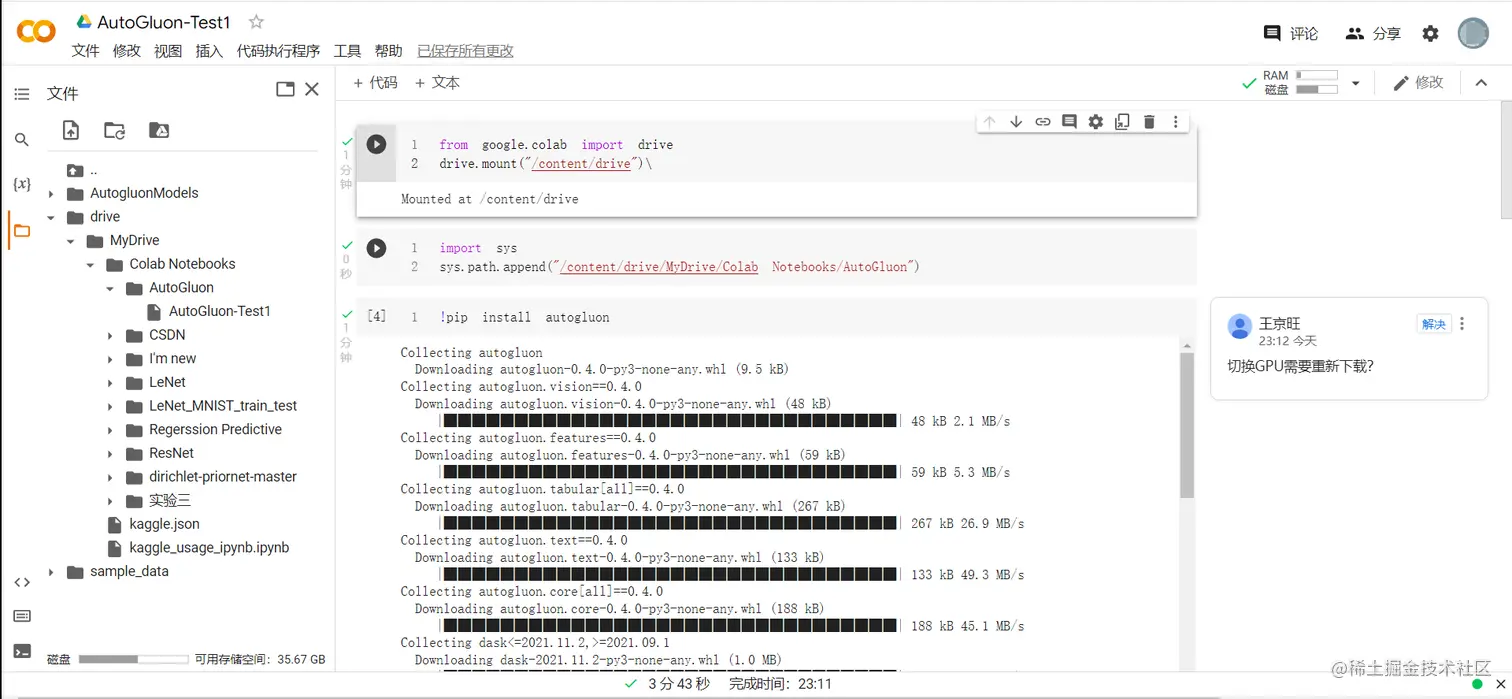Move the cell up
Screen dimensions: 1512x699
989,122
